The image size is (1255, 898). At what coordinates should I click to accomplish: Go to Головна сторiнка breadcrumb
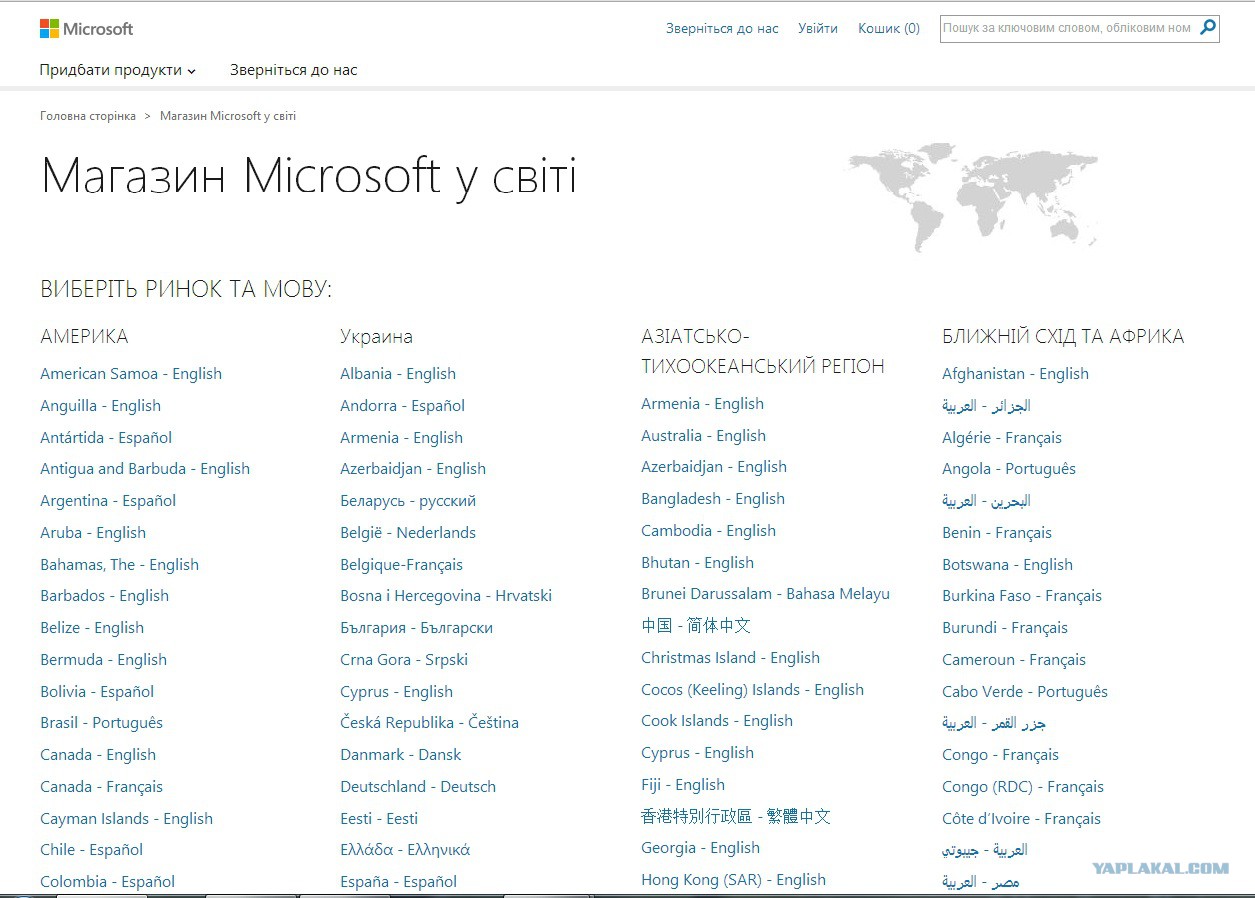(x=88, y=116)
